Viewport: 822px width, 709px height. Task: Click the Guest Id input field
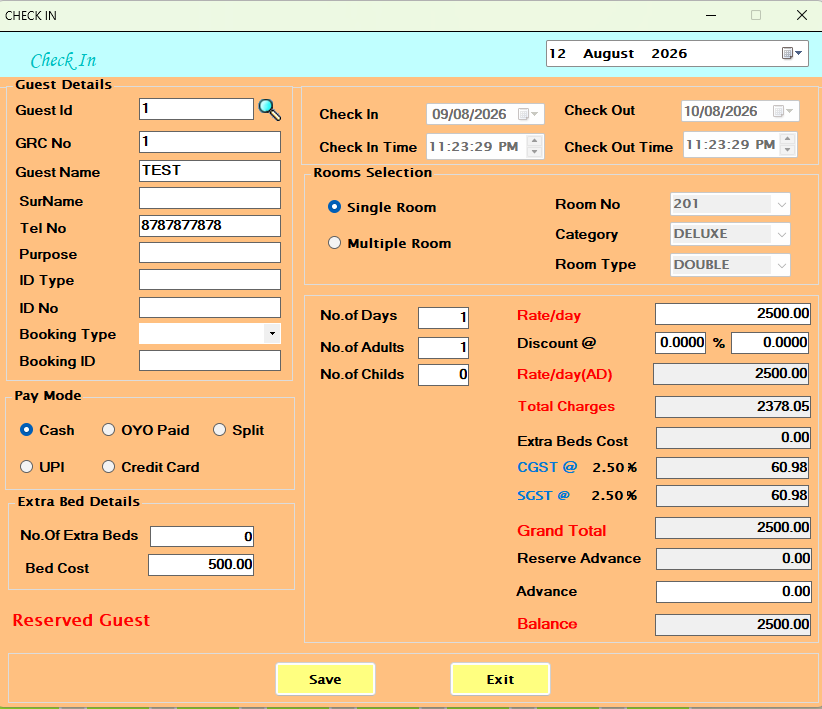(196, 109)
